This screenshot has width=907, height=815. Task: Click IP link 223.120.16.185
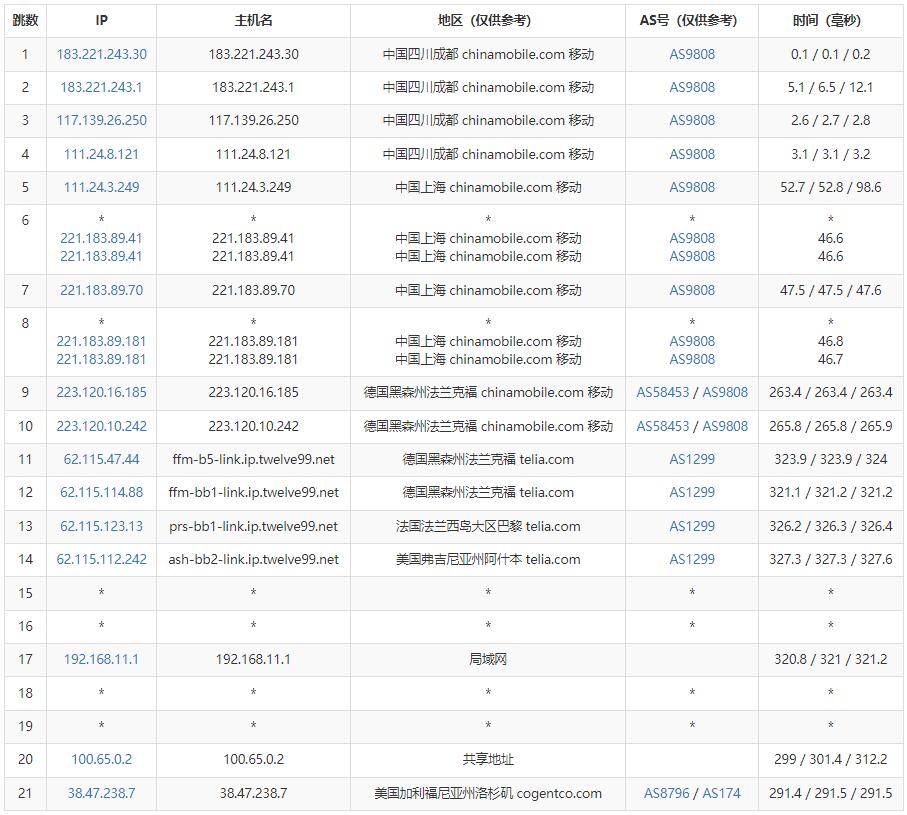click(101, 392)
